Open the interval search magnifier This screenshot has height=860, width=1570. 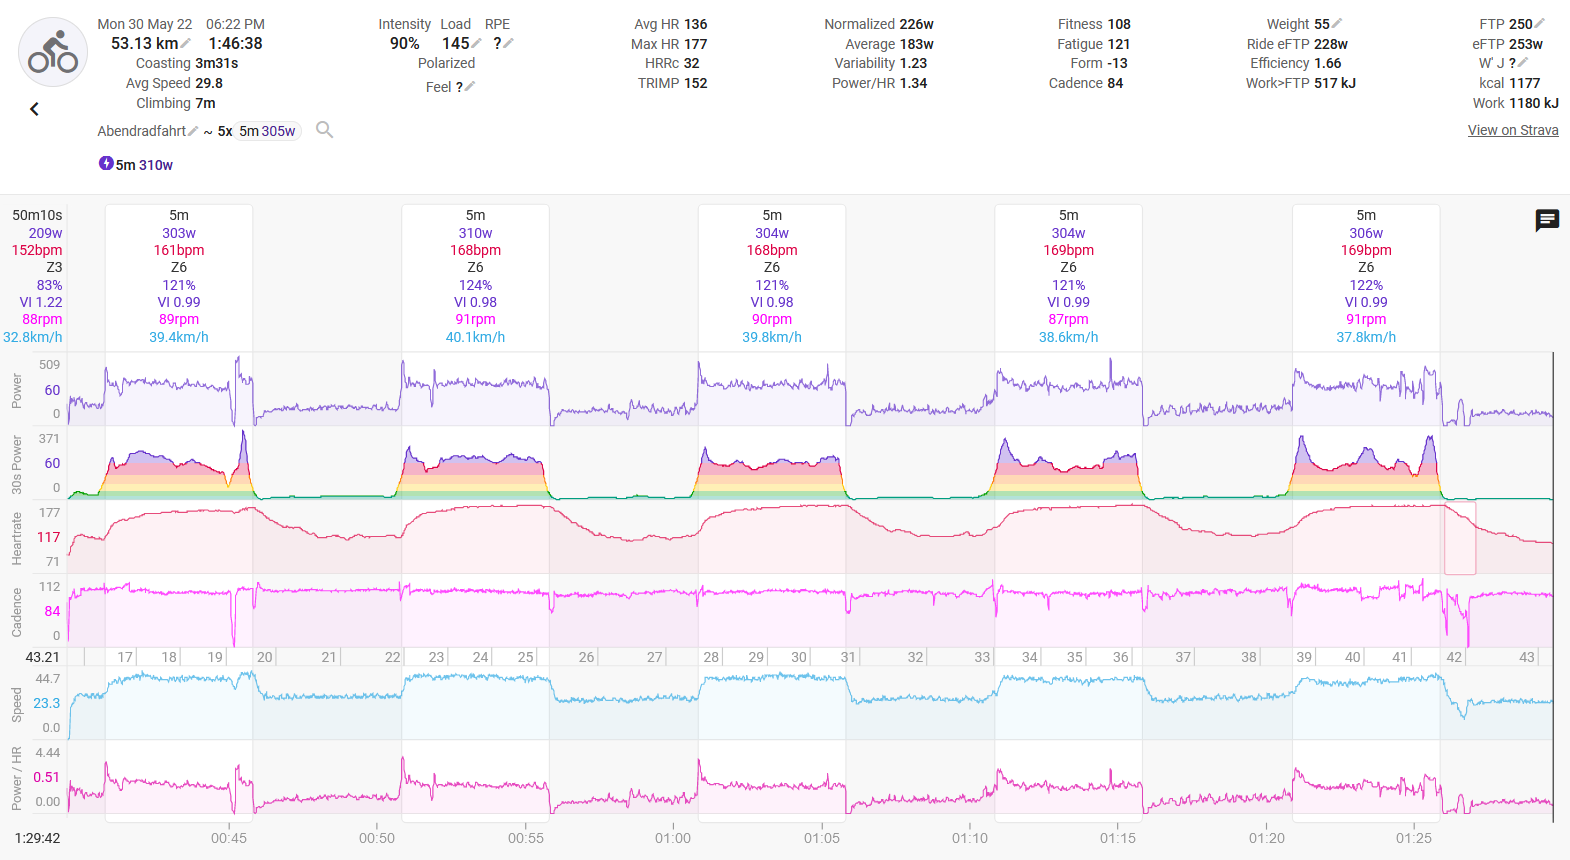(x=324, y=130)
